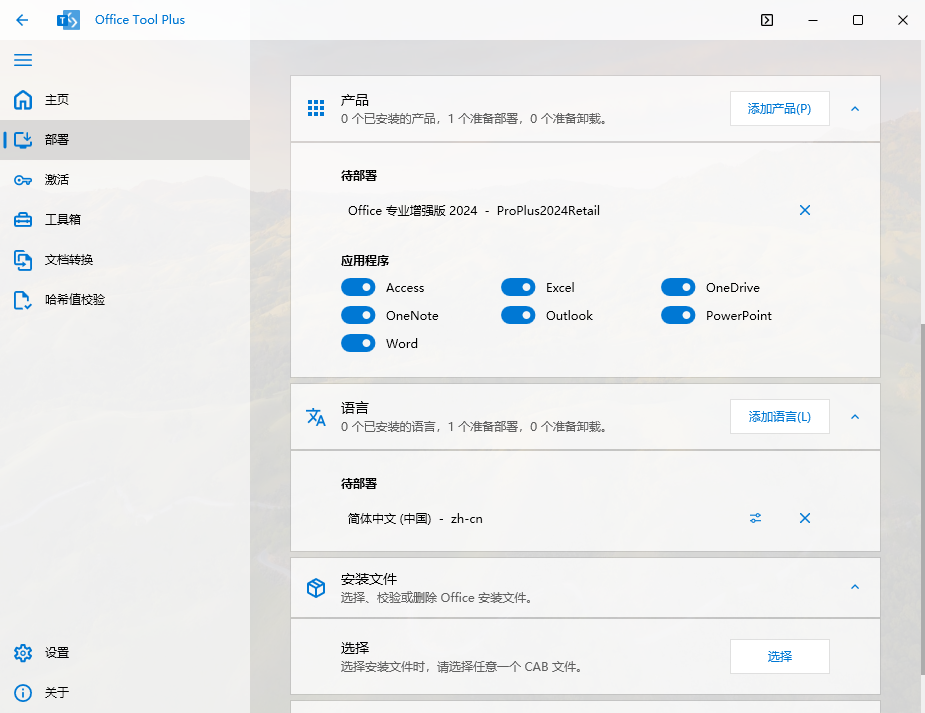The width and height of the screenshot is (925, 713).
Task: Click the package icon in 安装文件 header
Action: (x=316, y=587)
